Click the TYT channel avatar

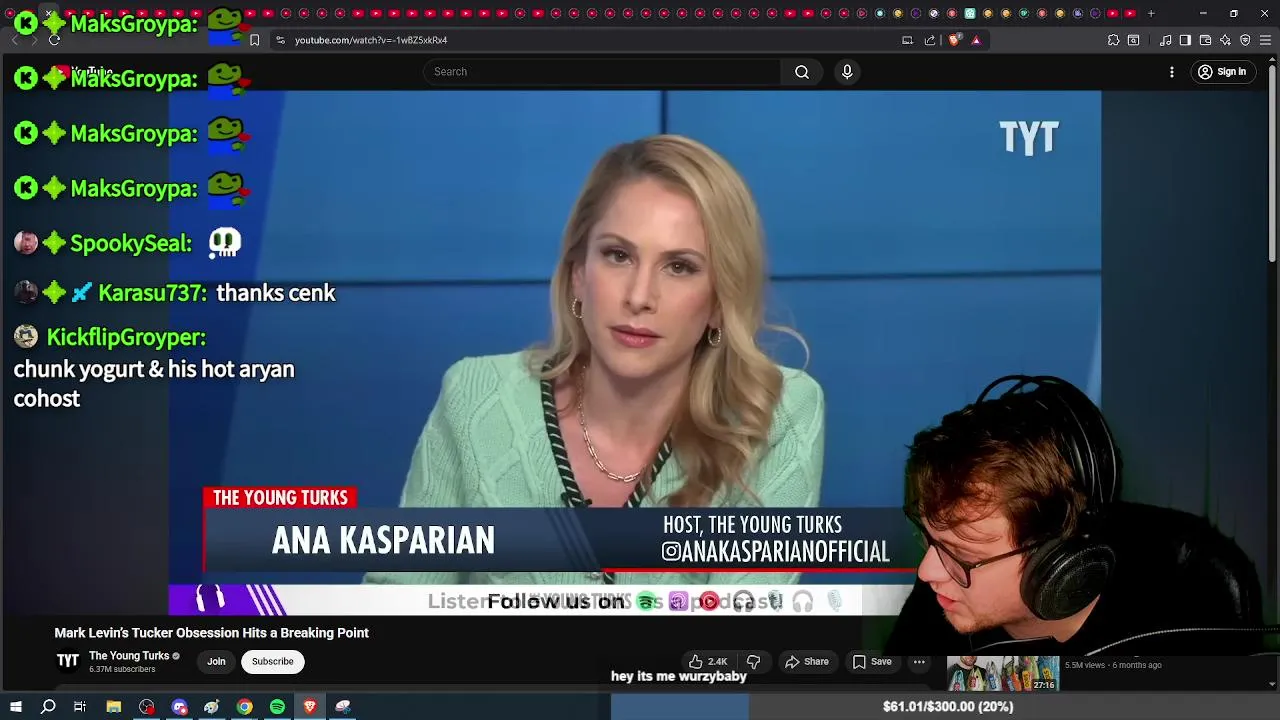pos(67,661)
